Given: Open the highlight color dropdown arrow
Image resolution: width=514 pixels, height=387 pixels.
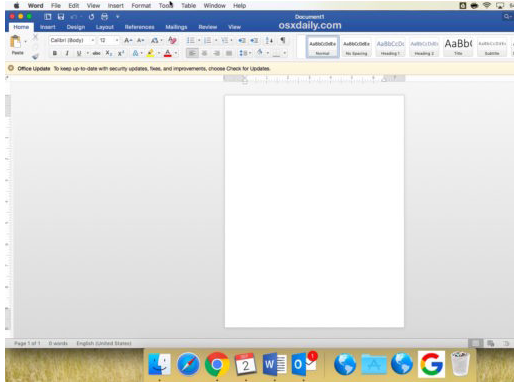Looking at the screenshot, I should coord(159,53).
